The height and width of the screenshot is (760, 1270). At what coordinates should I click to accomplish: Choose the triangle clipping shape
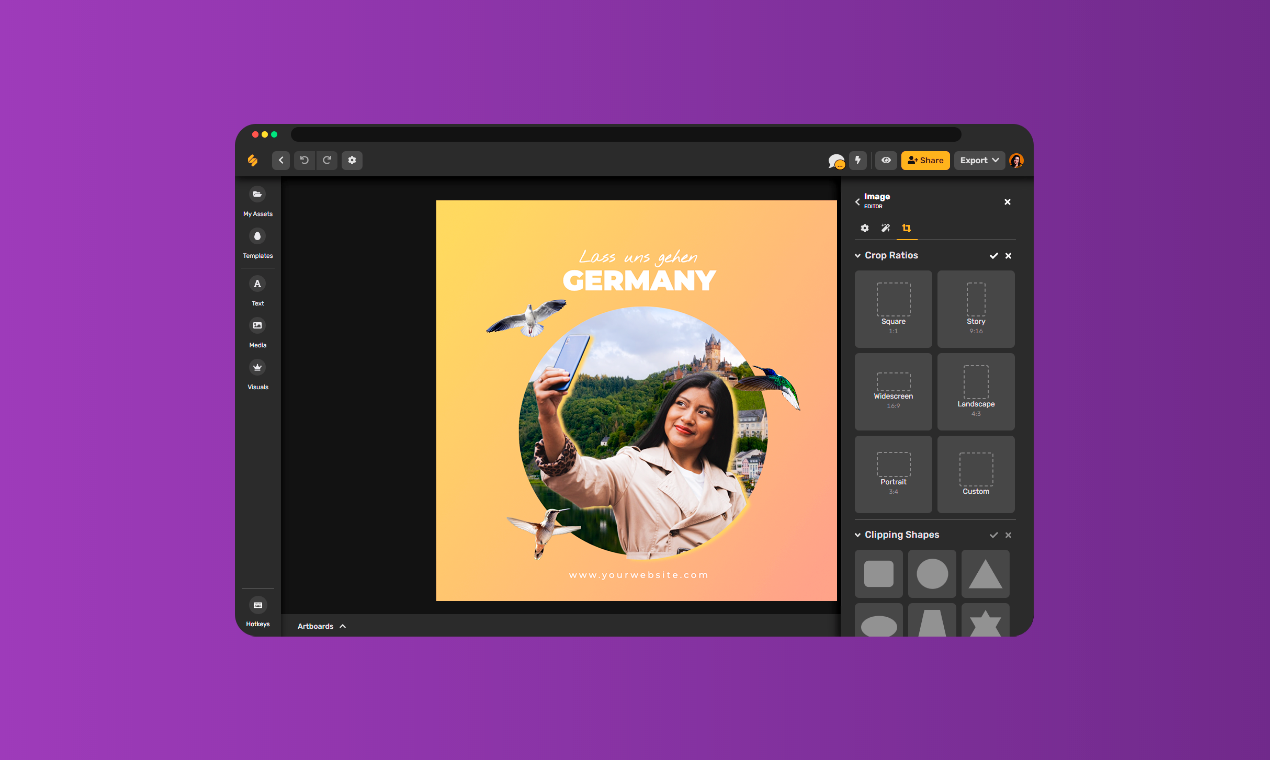tap(986, 574)
